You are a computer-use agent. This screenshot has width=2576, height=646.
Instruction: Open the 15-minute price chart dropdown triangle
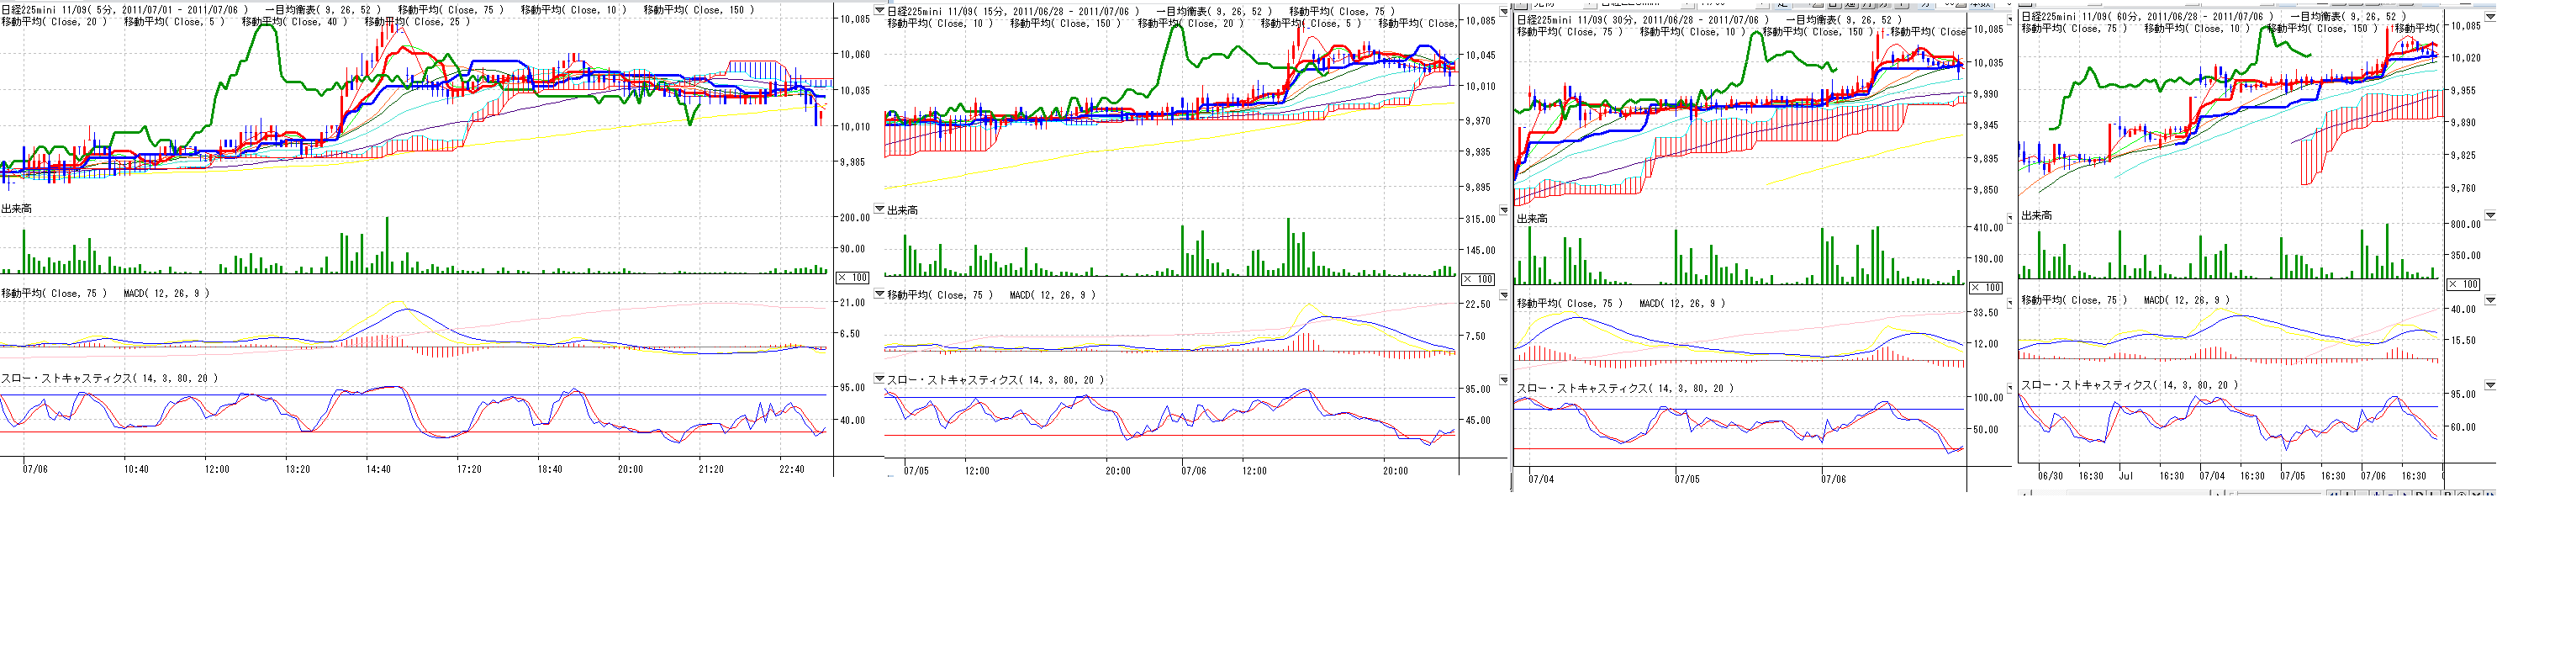879,11
